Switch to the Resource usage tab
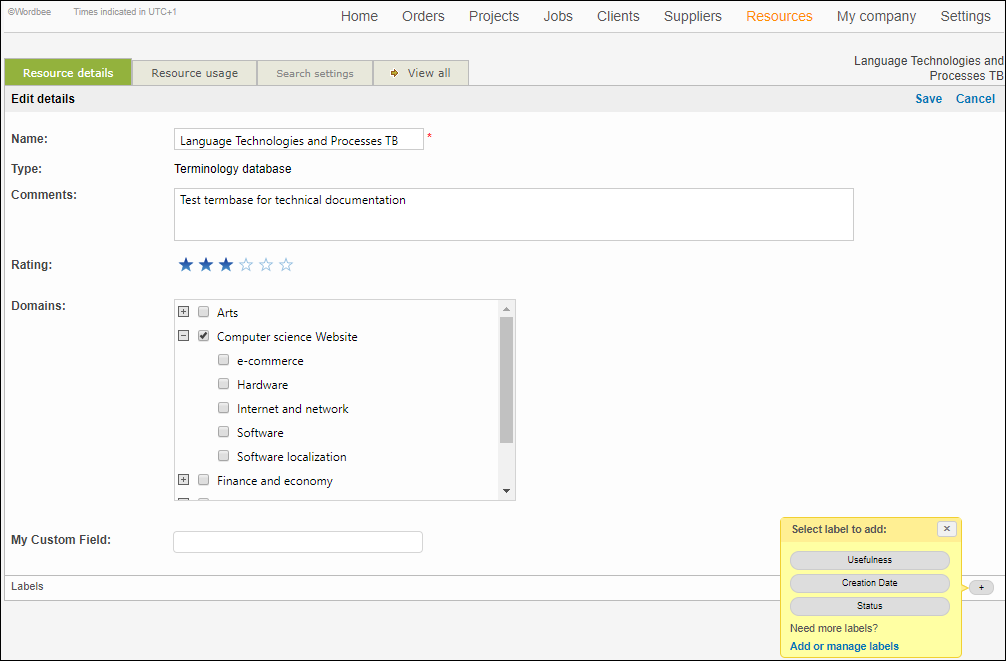 (x=194, y=73)
